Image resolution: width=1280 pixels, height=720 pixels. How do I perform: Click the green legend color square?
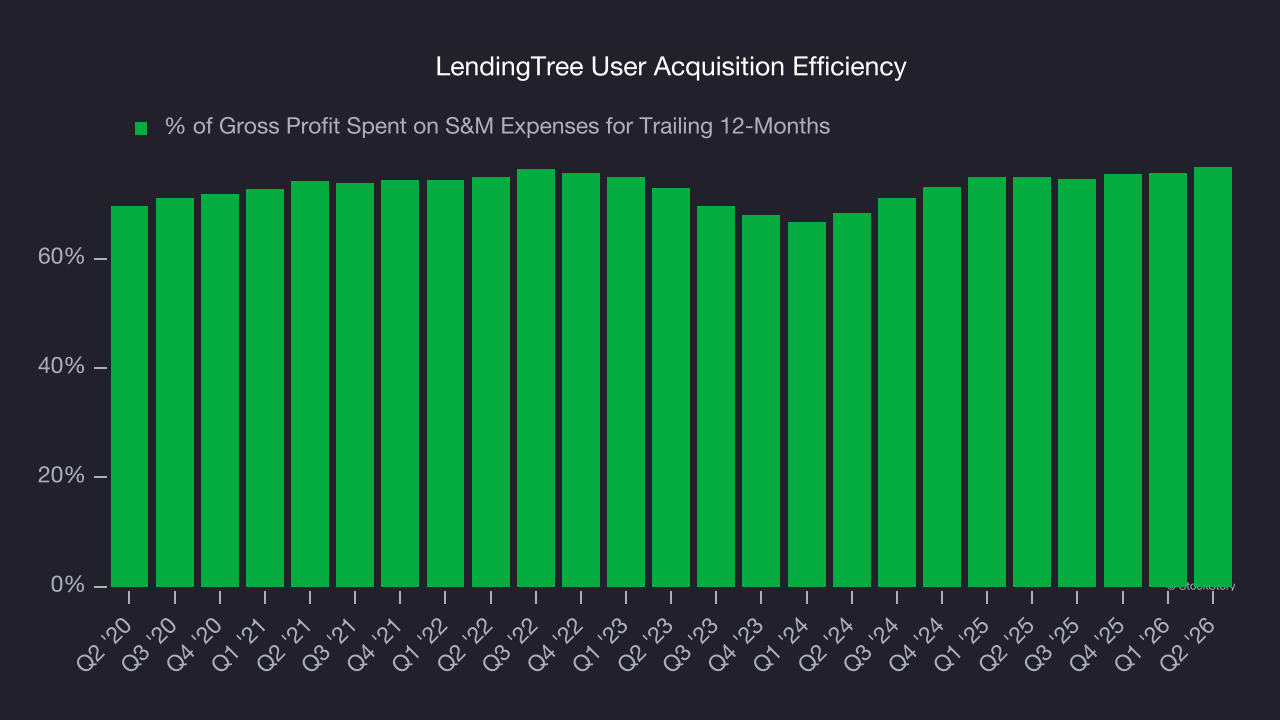pyautogui.click(x=141, y=128)
